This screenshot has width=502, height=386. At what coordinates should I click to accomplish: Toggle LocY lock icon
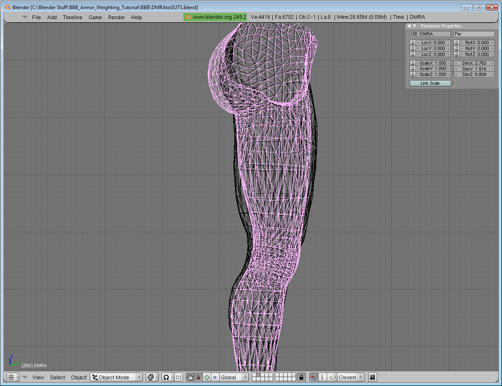pos(412,48)
